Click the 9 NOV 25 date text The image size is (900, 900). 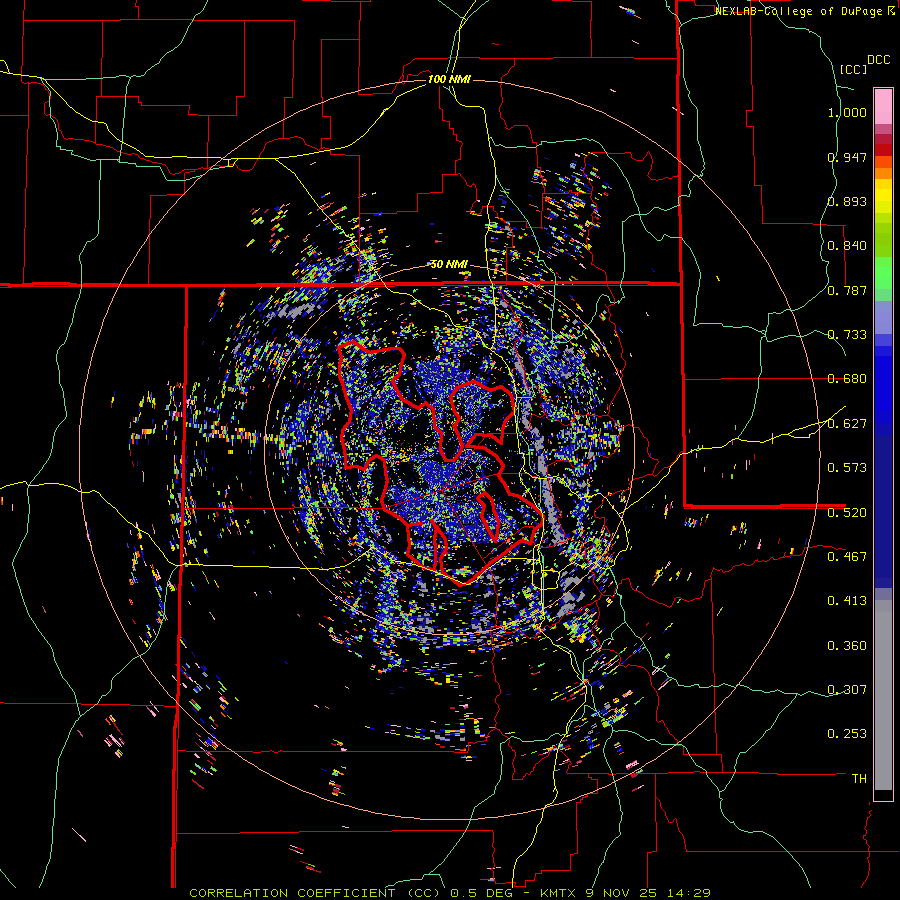[623, 893]
